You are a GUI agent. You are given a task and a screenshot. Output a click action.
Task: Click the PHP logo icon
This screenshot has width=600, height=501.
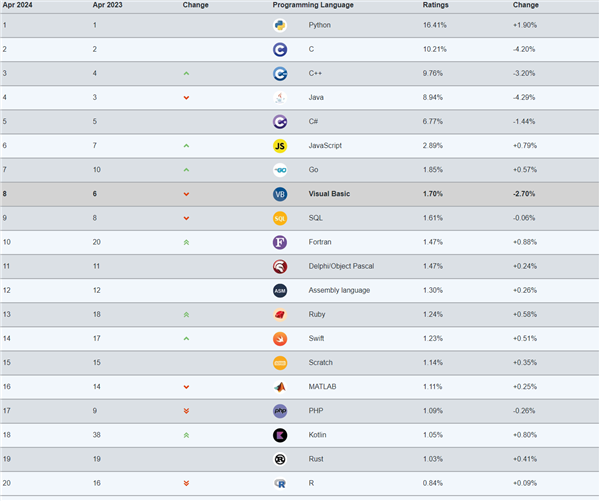click(x=280, y=411)
